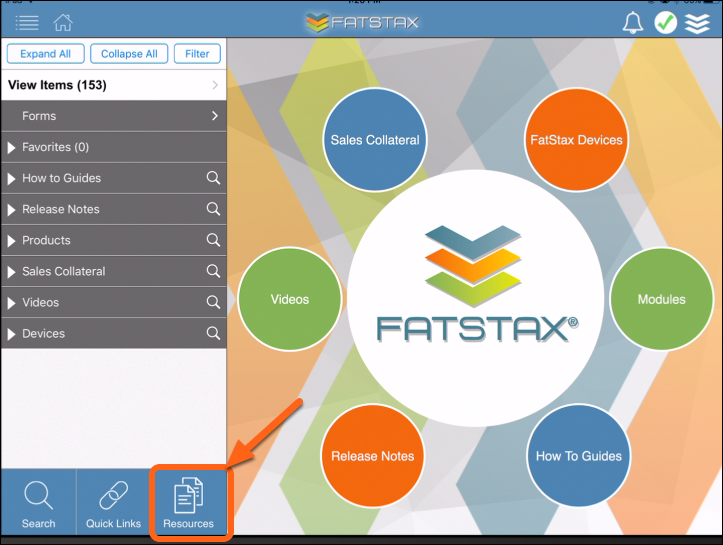Viewport: 723px width, 545px height.
Task: Click Collapse All button
Action: [x=129, y=53]
